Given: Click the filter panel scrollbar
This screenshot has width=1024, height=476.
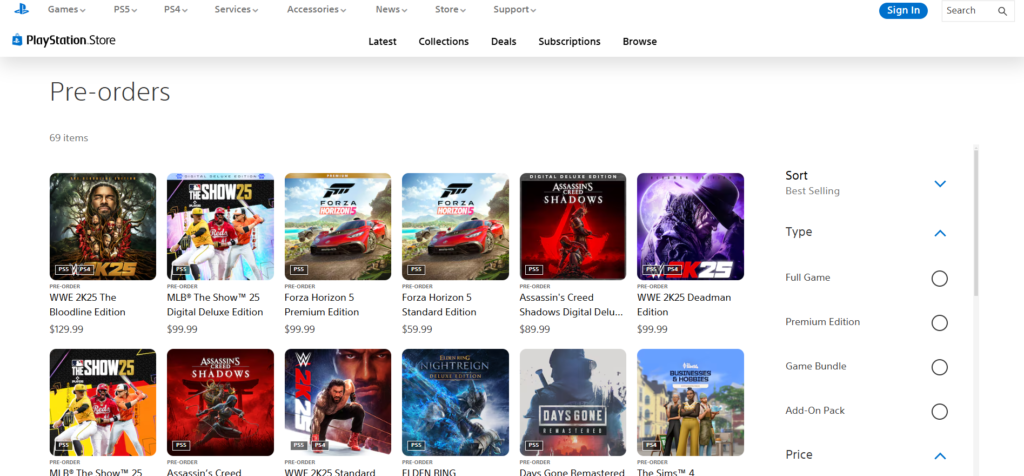Looking at the screenshot, I should coord(976,222).
